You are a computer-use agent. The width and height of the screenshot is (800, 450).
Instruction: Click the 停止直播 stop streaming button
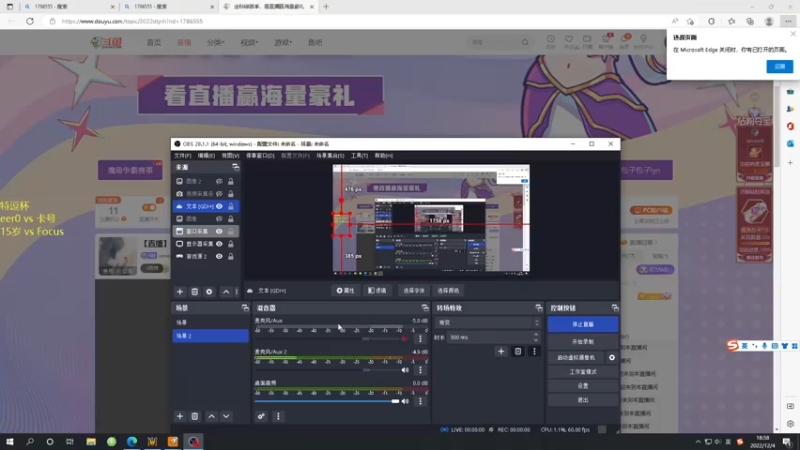[583, 324]
